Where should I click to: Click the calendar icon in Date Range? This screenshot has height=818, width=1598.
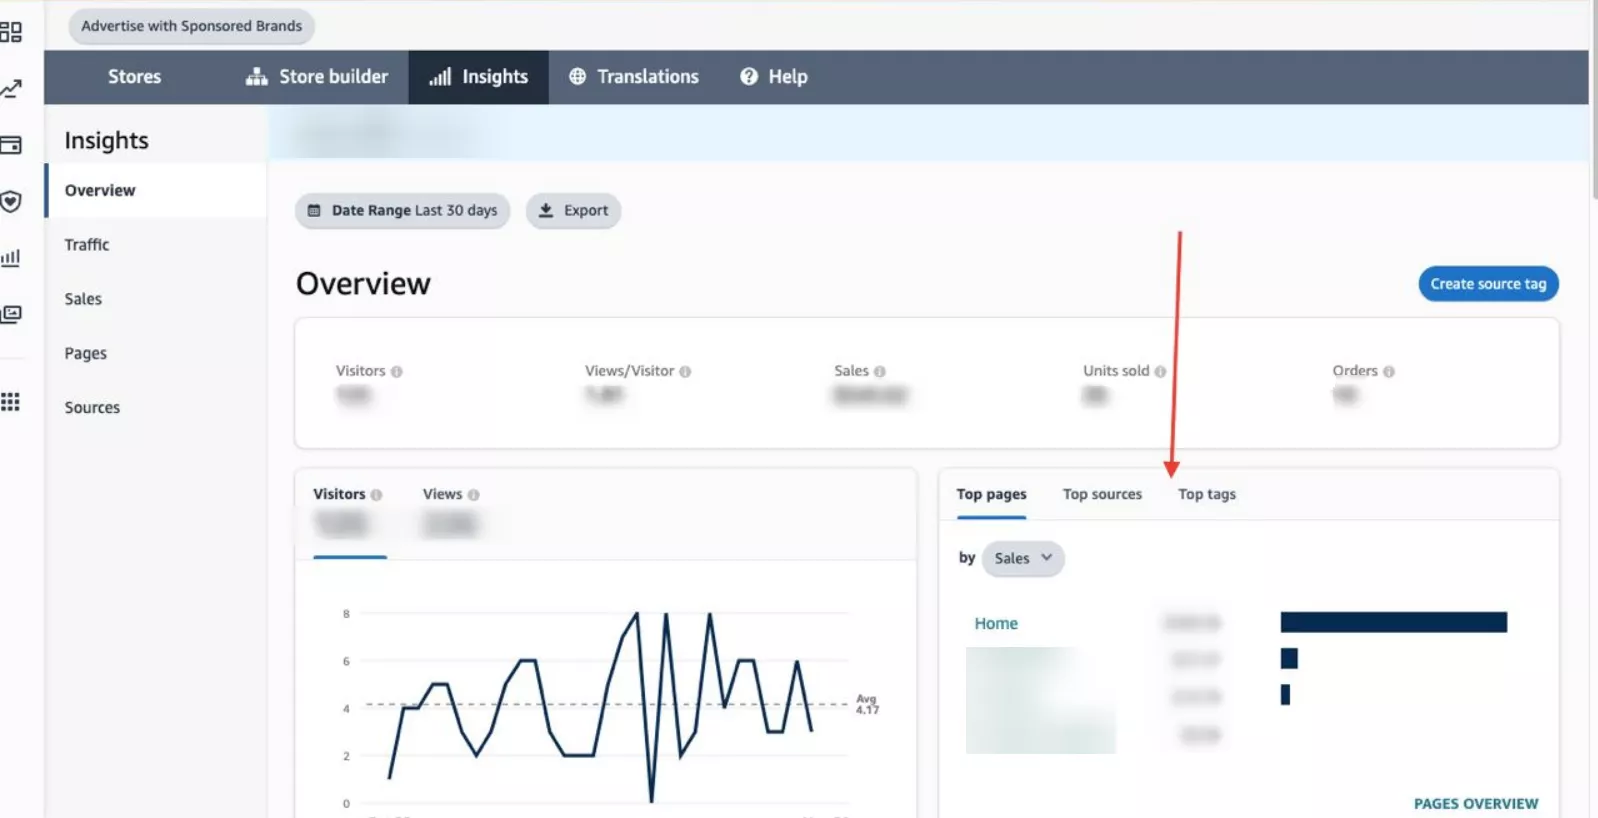click(x=314, y=211)
